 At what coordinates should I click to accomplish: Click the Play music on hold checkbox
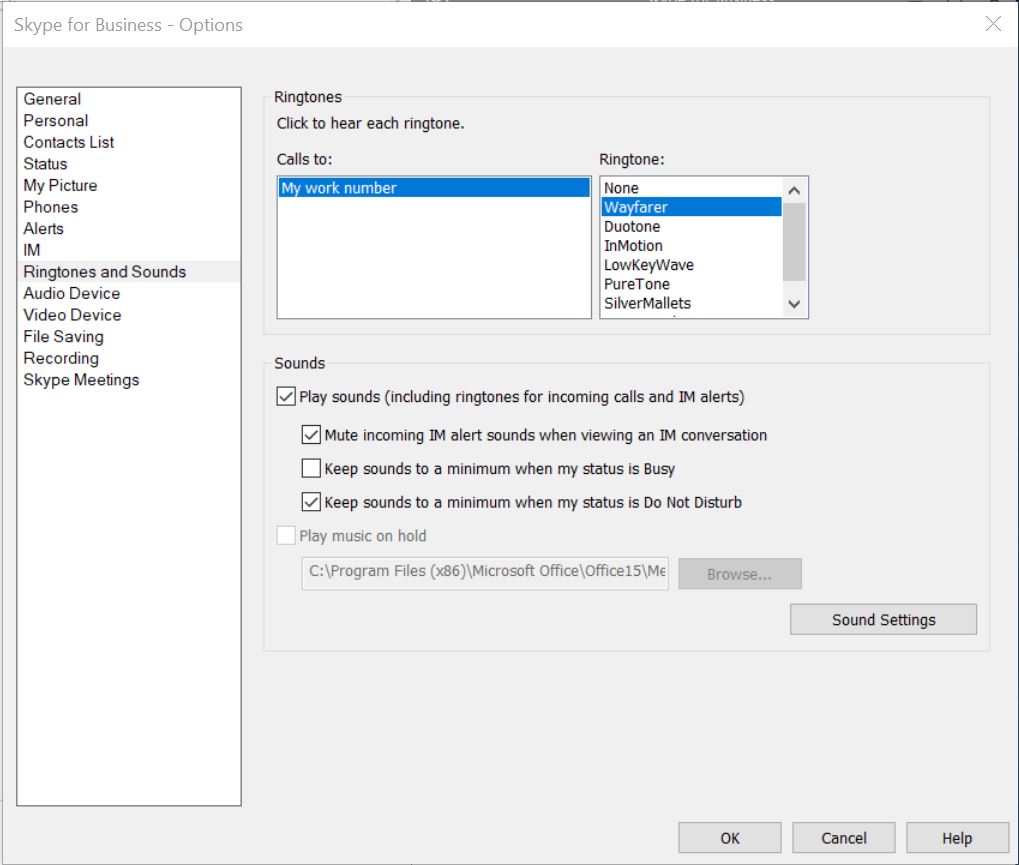(x=286, y=536)
